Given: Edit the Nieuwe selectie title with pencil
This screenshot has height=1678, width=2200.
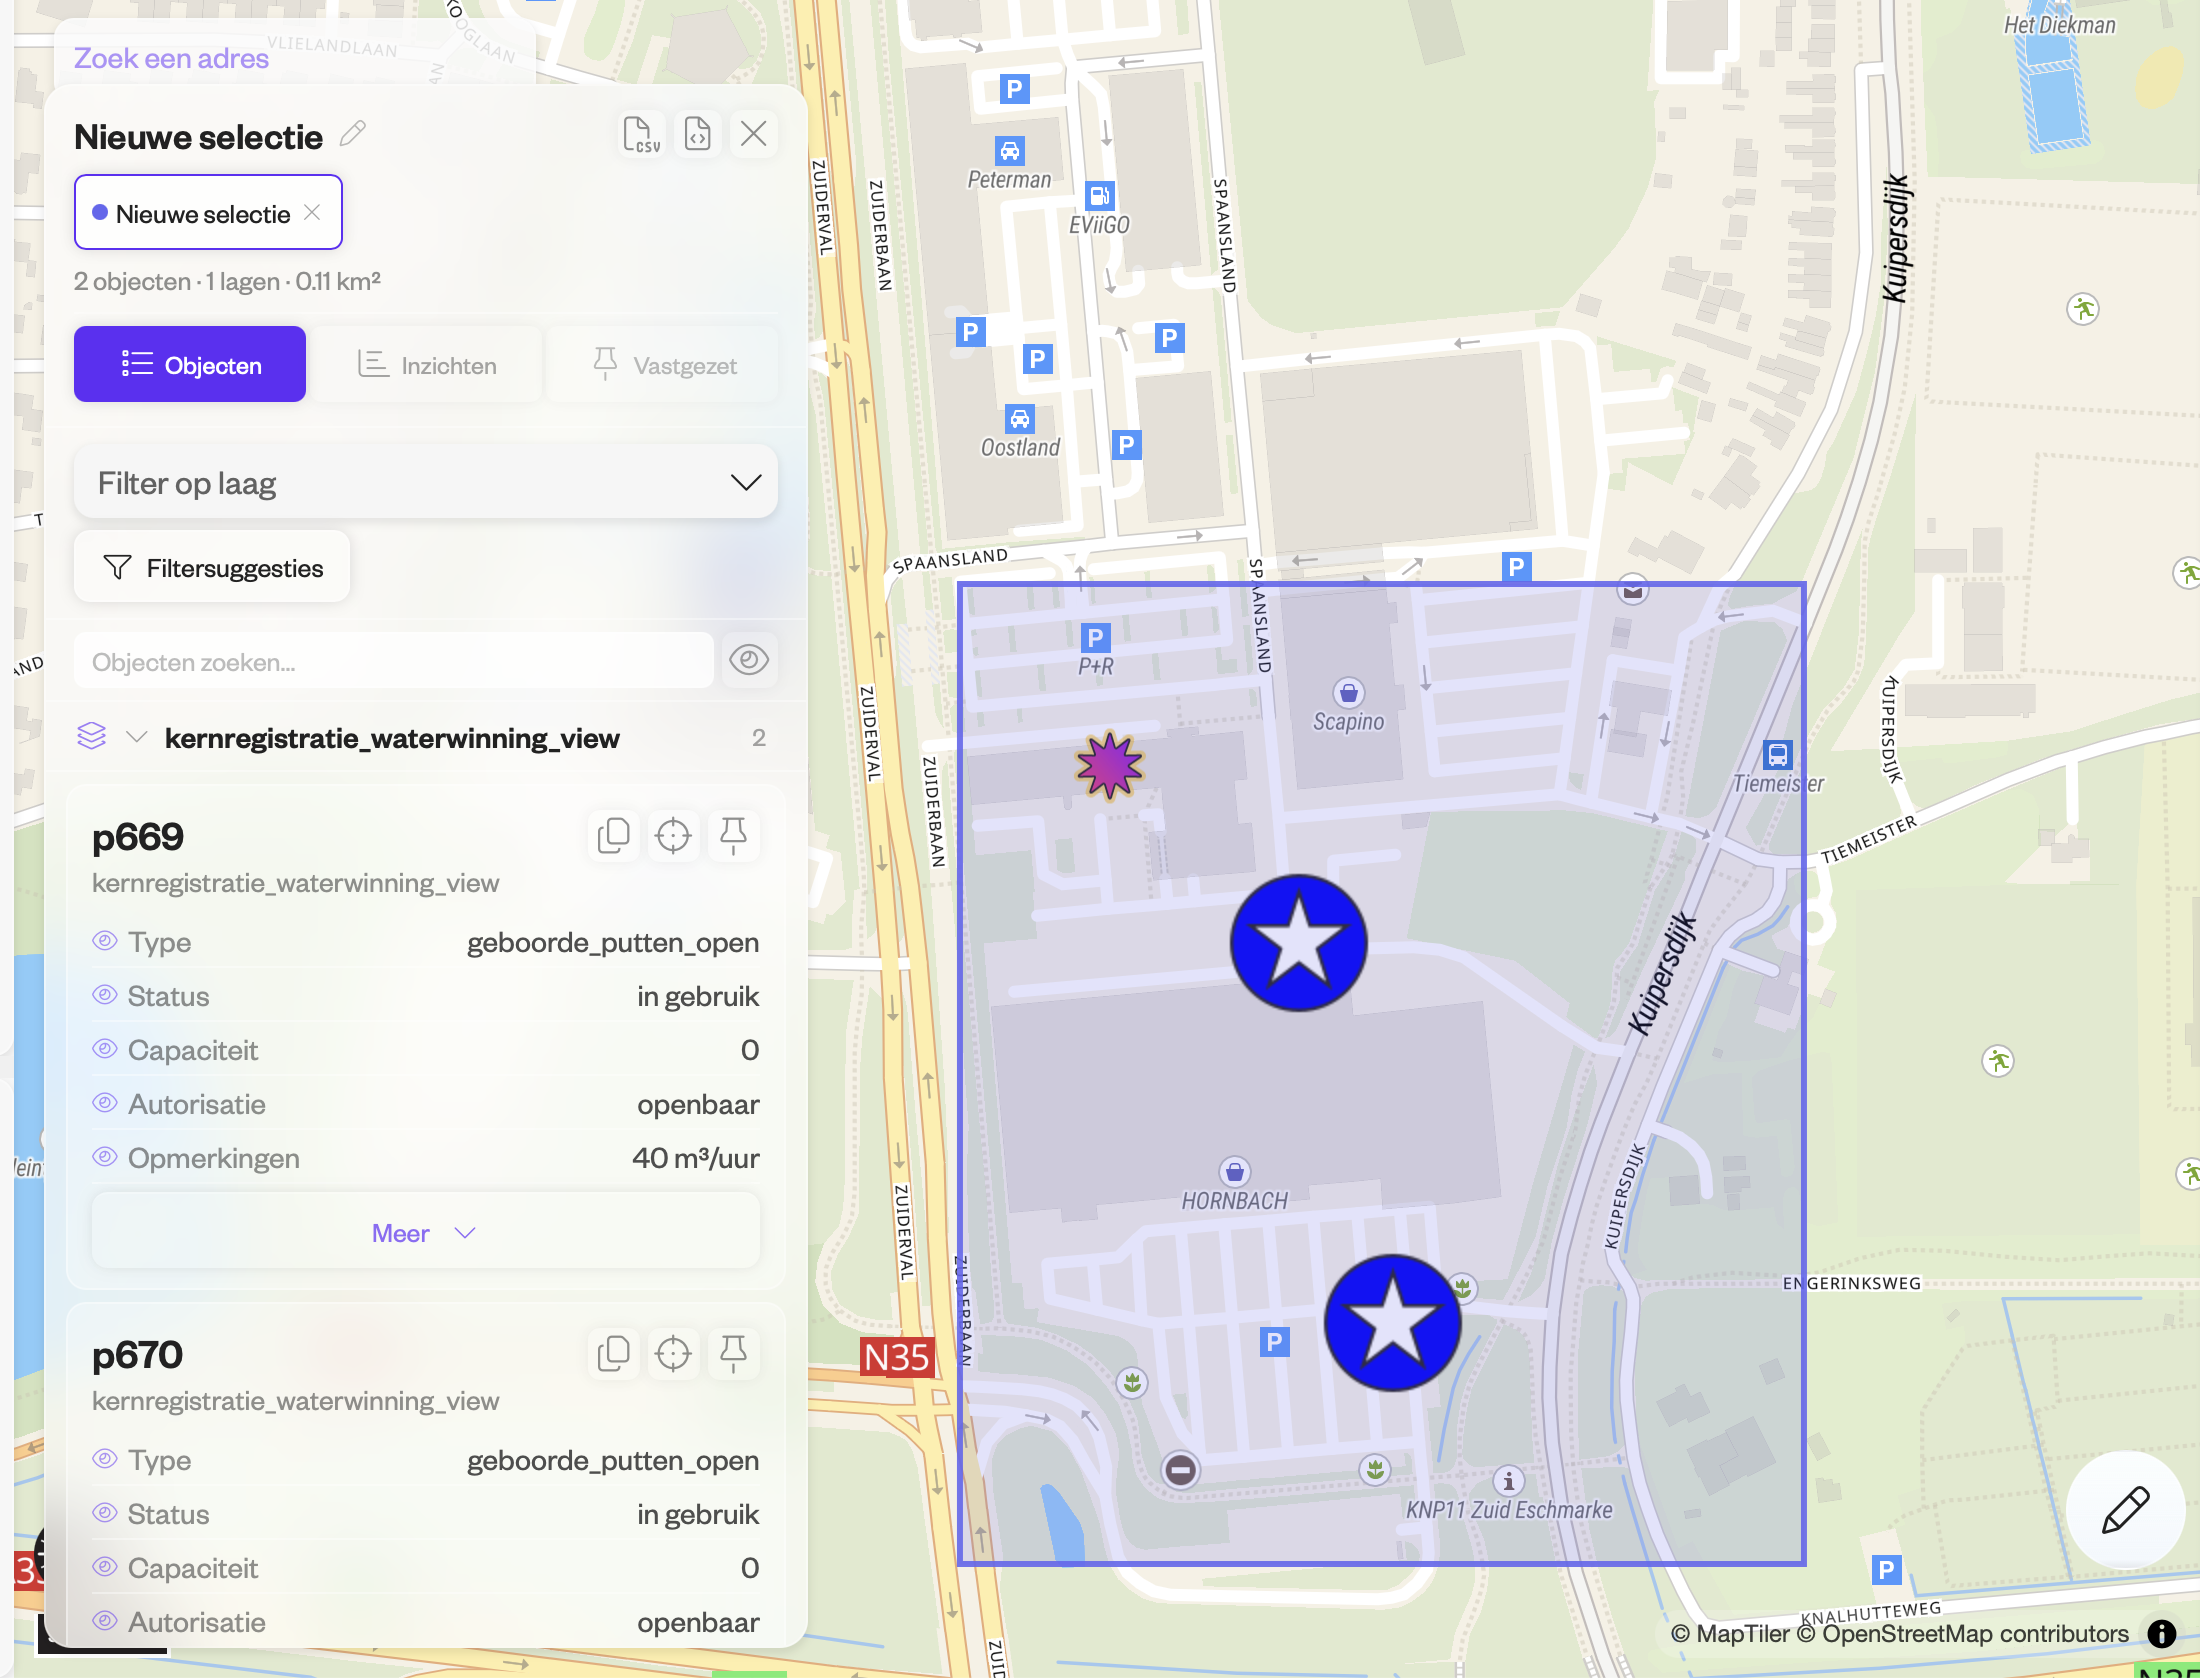Looking at the screenshot, I should coord(353,134).
